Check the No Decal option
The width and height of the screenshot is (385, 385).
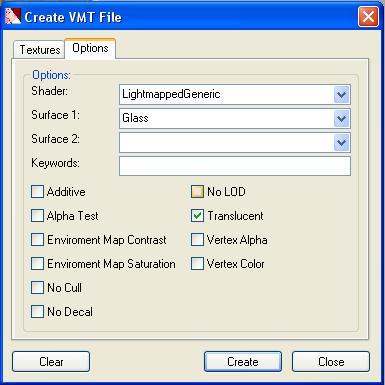(37, 312)
